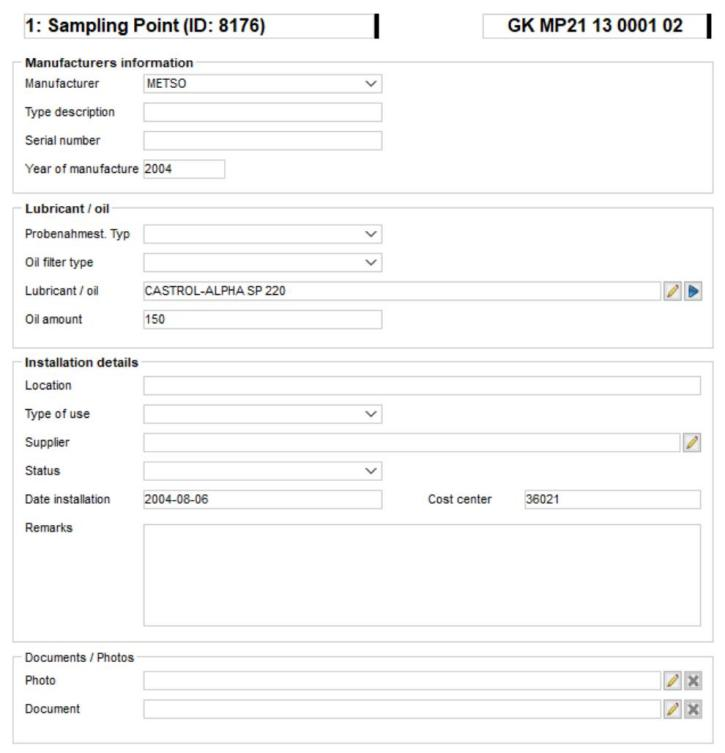Edit the Lubricant / oil entry with the pencil icon
The height and width of the screenshot is (753, 725).
pyautogui.click(x=672, y=291)
